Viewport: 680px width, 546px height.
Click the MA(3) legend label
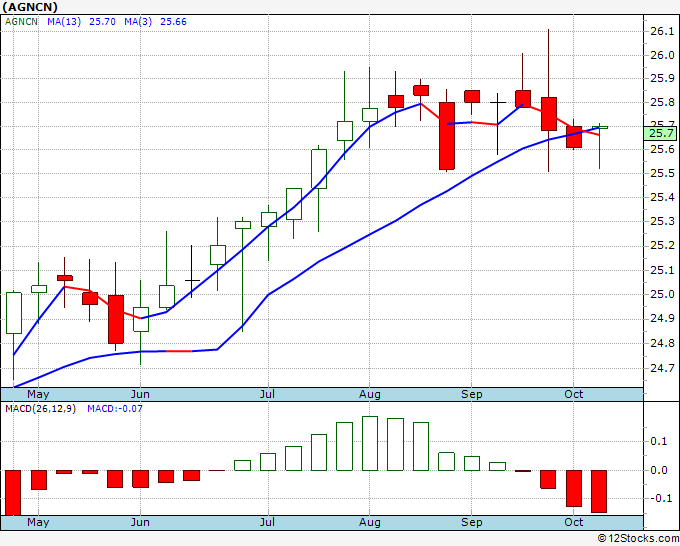pyautogui.click(x=138, y=22)
